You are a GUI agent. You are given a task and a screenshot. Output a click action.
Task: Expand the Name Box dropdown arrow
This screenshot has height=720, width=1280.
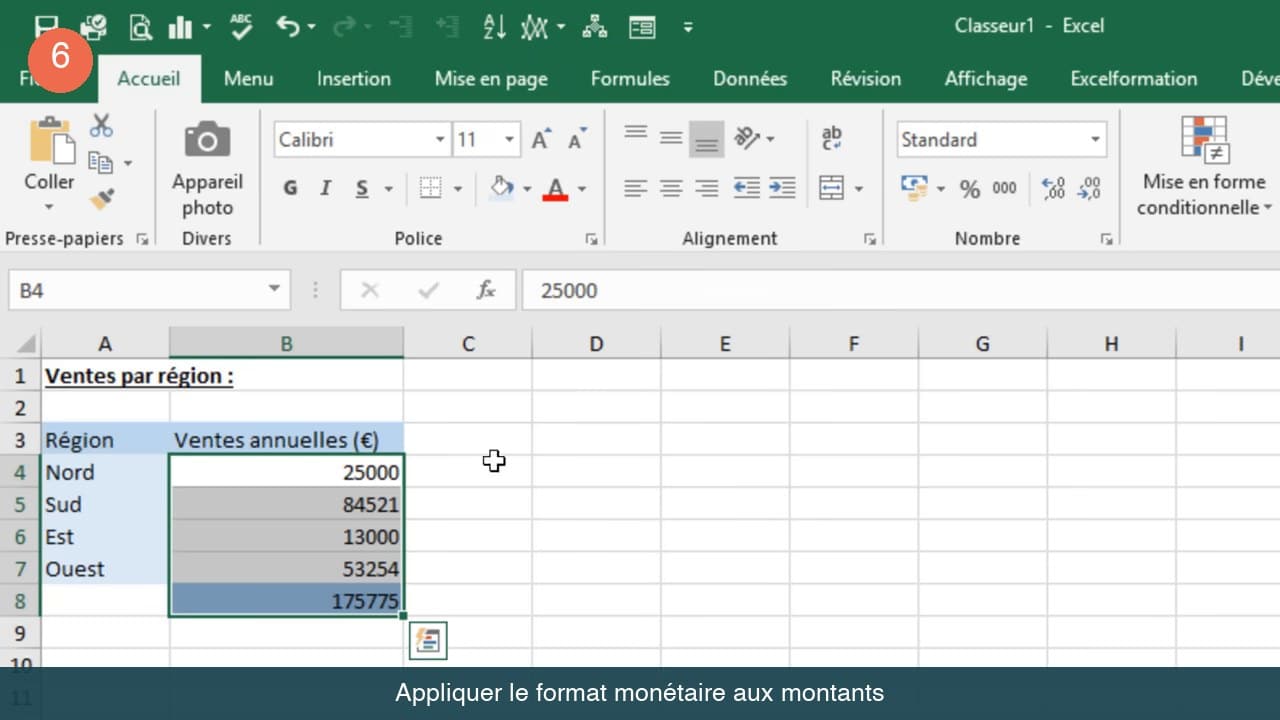[x=273, y=290]
